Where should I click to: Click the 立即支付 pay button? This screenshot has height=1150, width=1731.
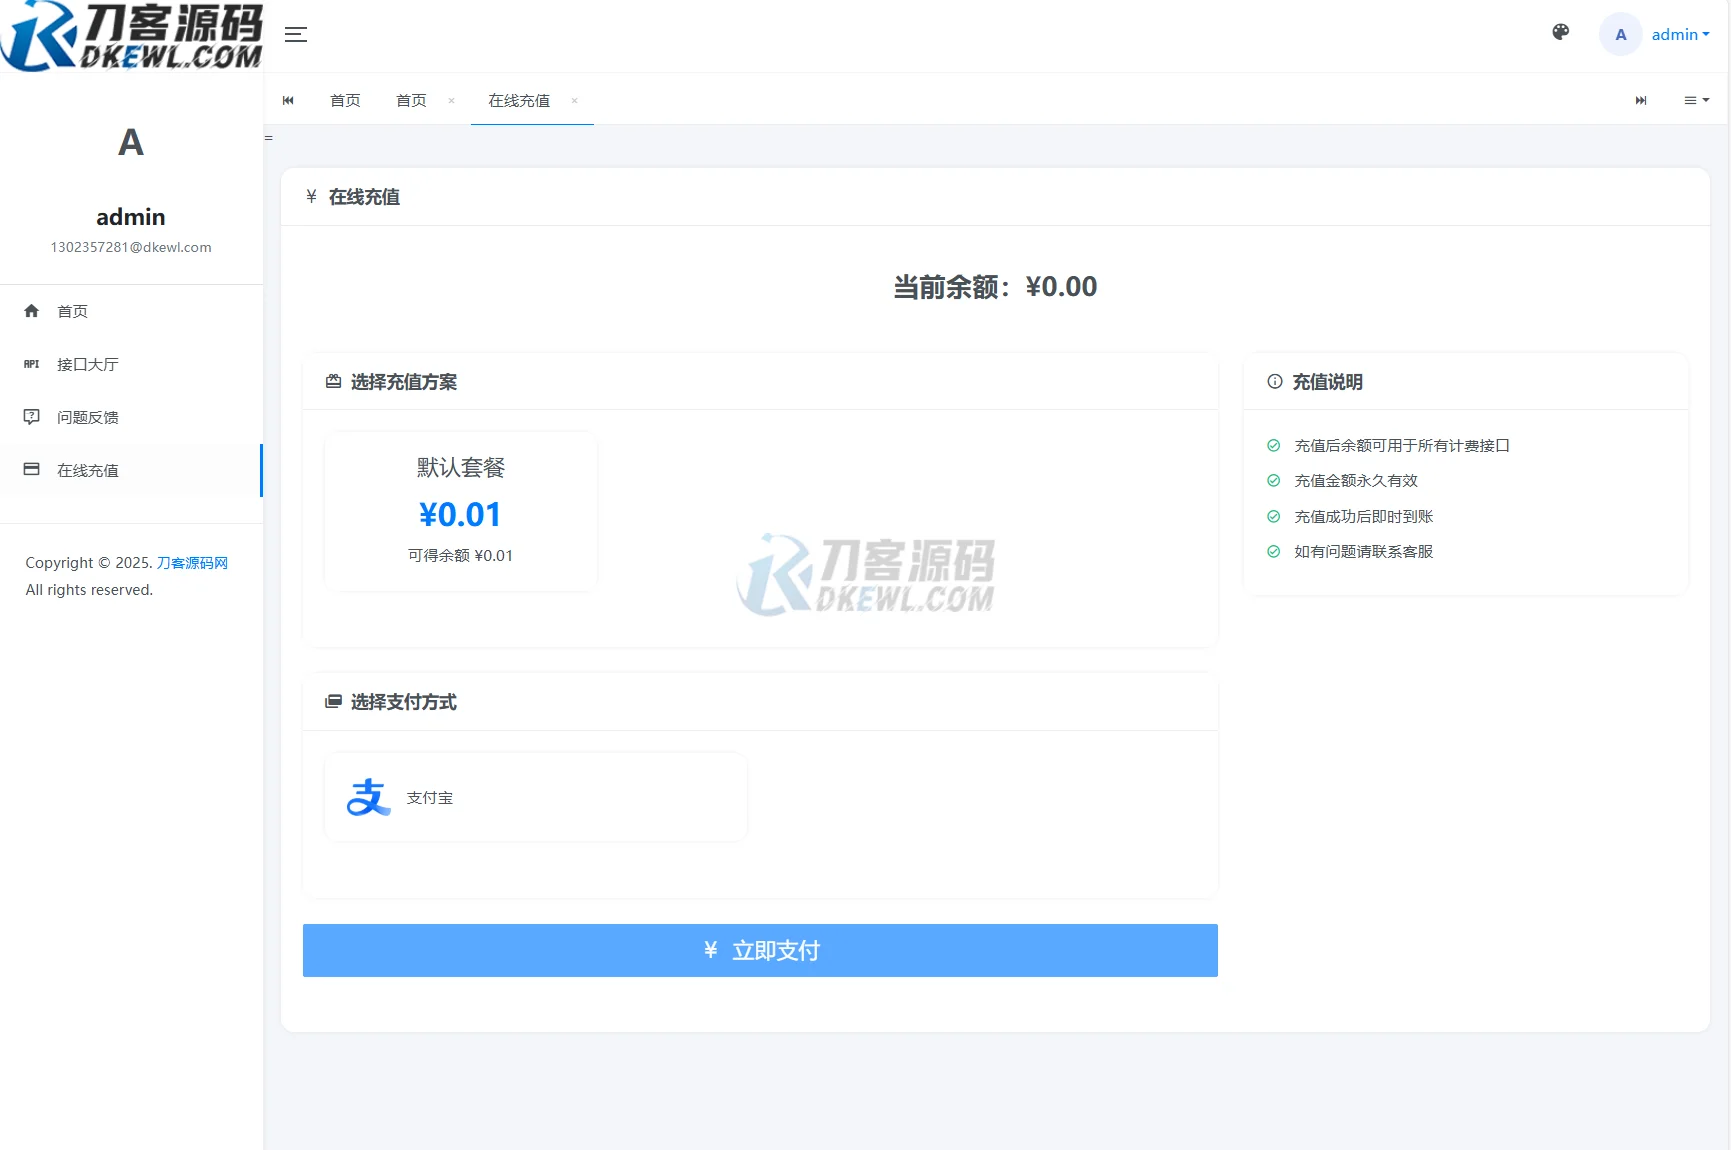pos(760,950)
